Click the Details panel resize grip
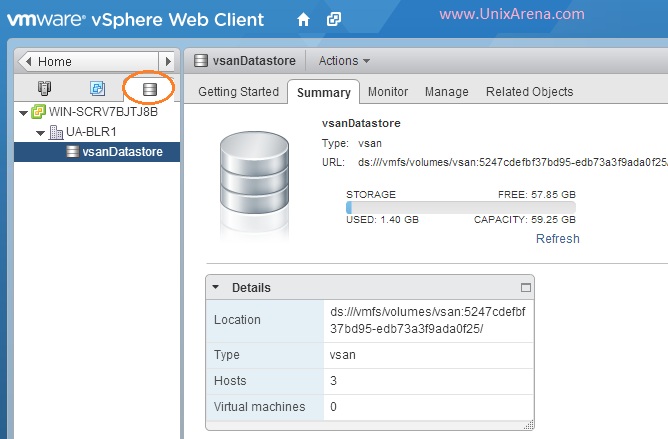This screenshot has height=439, width=668. 529,425
